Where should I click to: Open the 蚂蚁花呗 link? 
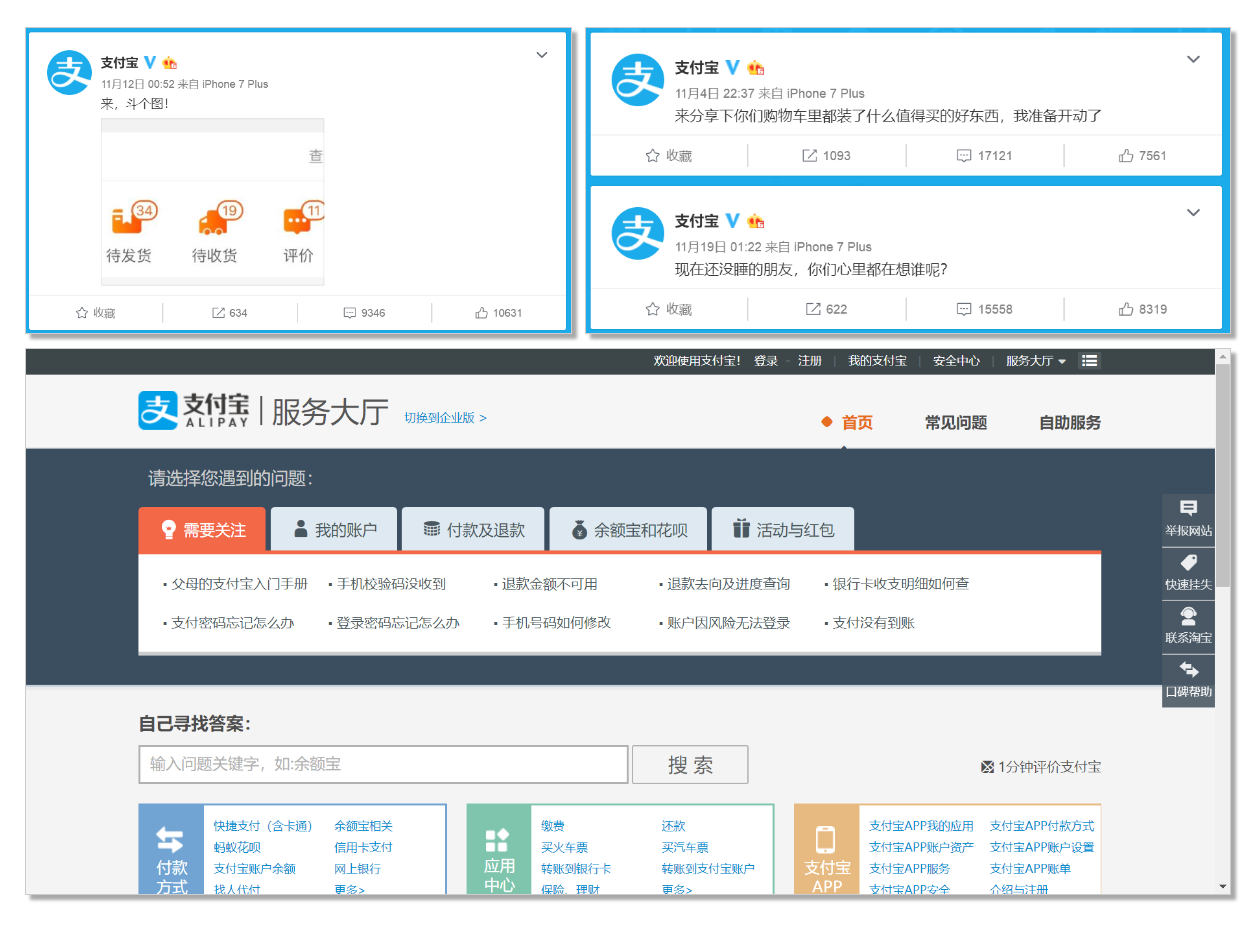pos(237,848)
